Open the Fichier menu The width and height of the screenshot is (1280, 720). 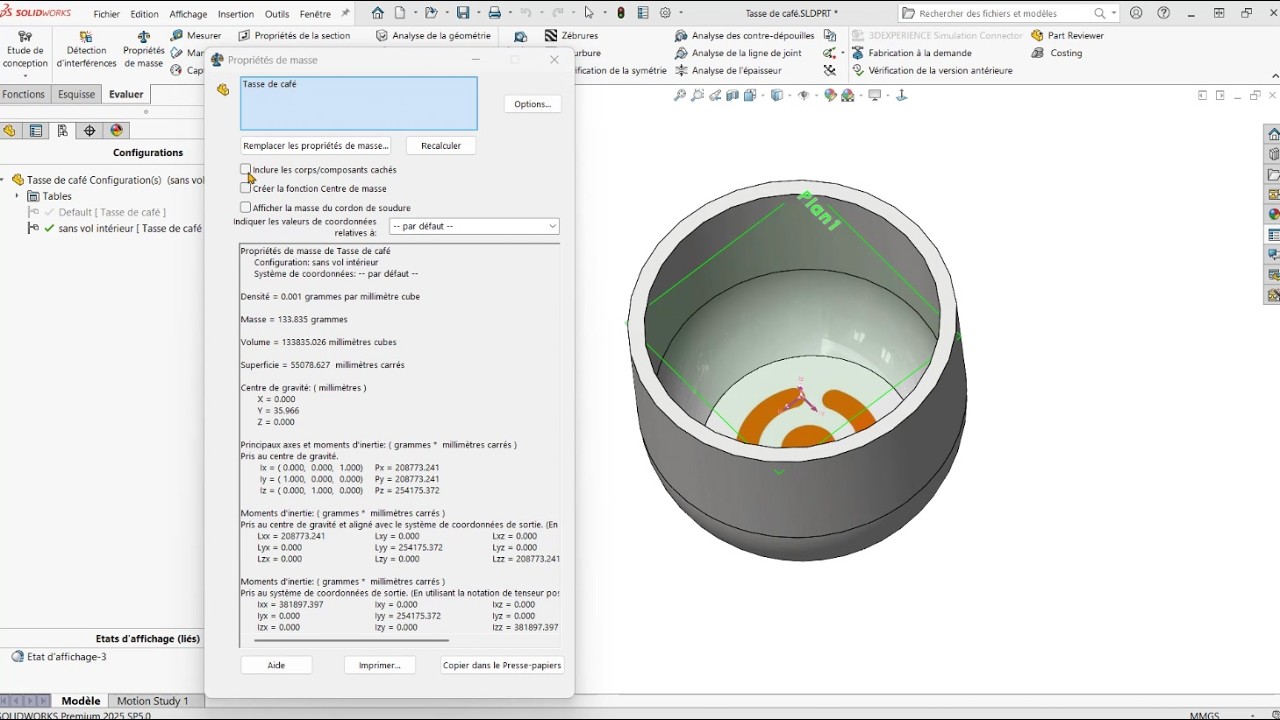[x=106, y=14]
